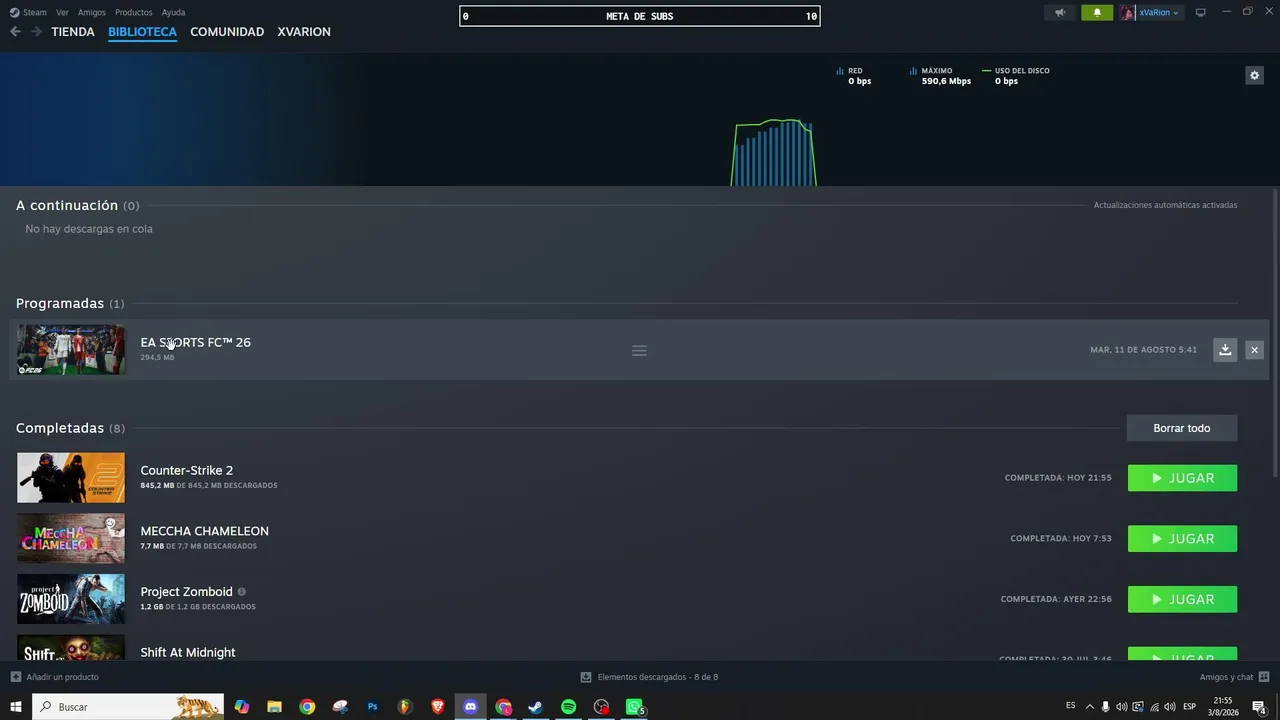Open the Windows Start menu
Viewport: 1280px width, 720px height.
[x=15, y=707]
